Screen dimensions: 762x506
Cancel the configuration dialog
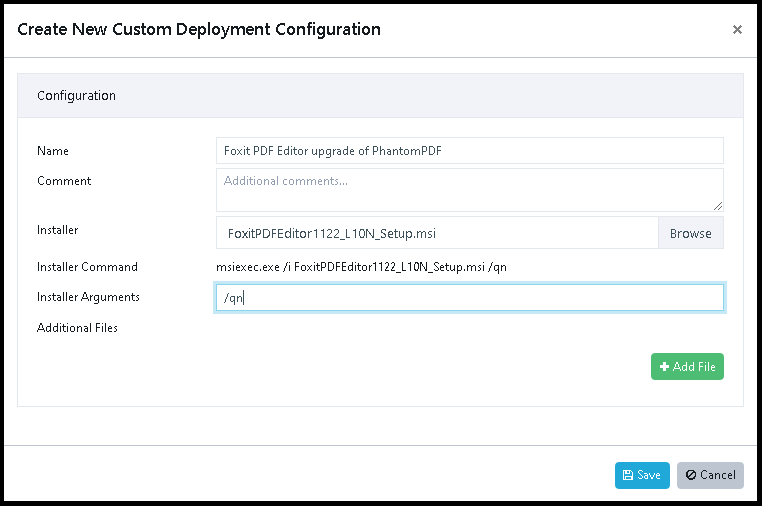(710, 475)
